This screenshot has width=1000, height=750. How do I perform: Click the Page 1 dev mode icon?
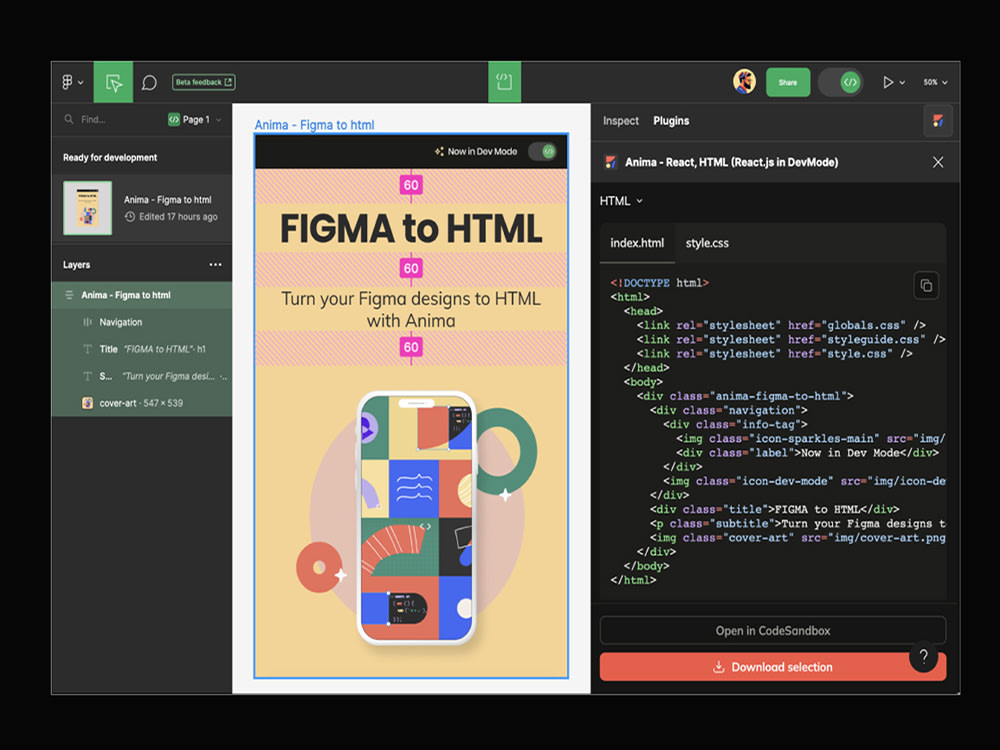pos(173,119)
